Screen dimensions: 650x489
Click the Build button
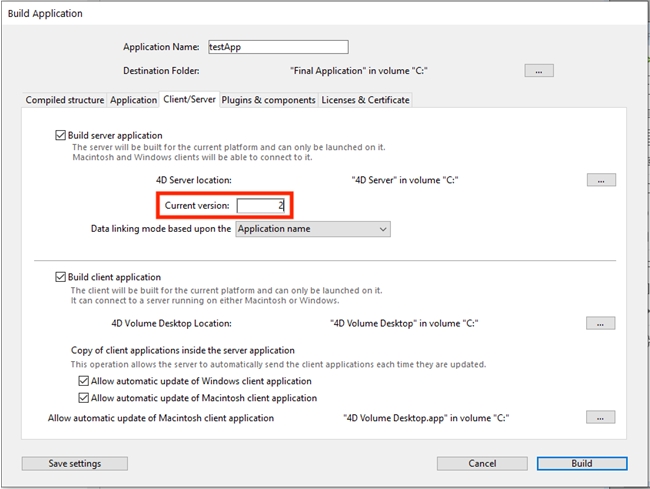pos(582,463)
